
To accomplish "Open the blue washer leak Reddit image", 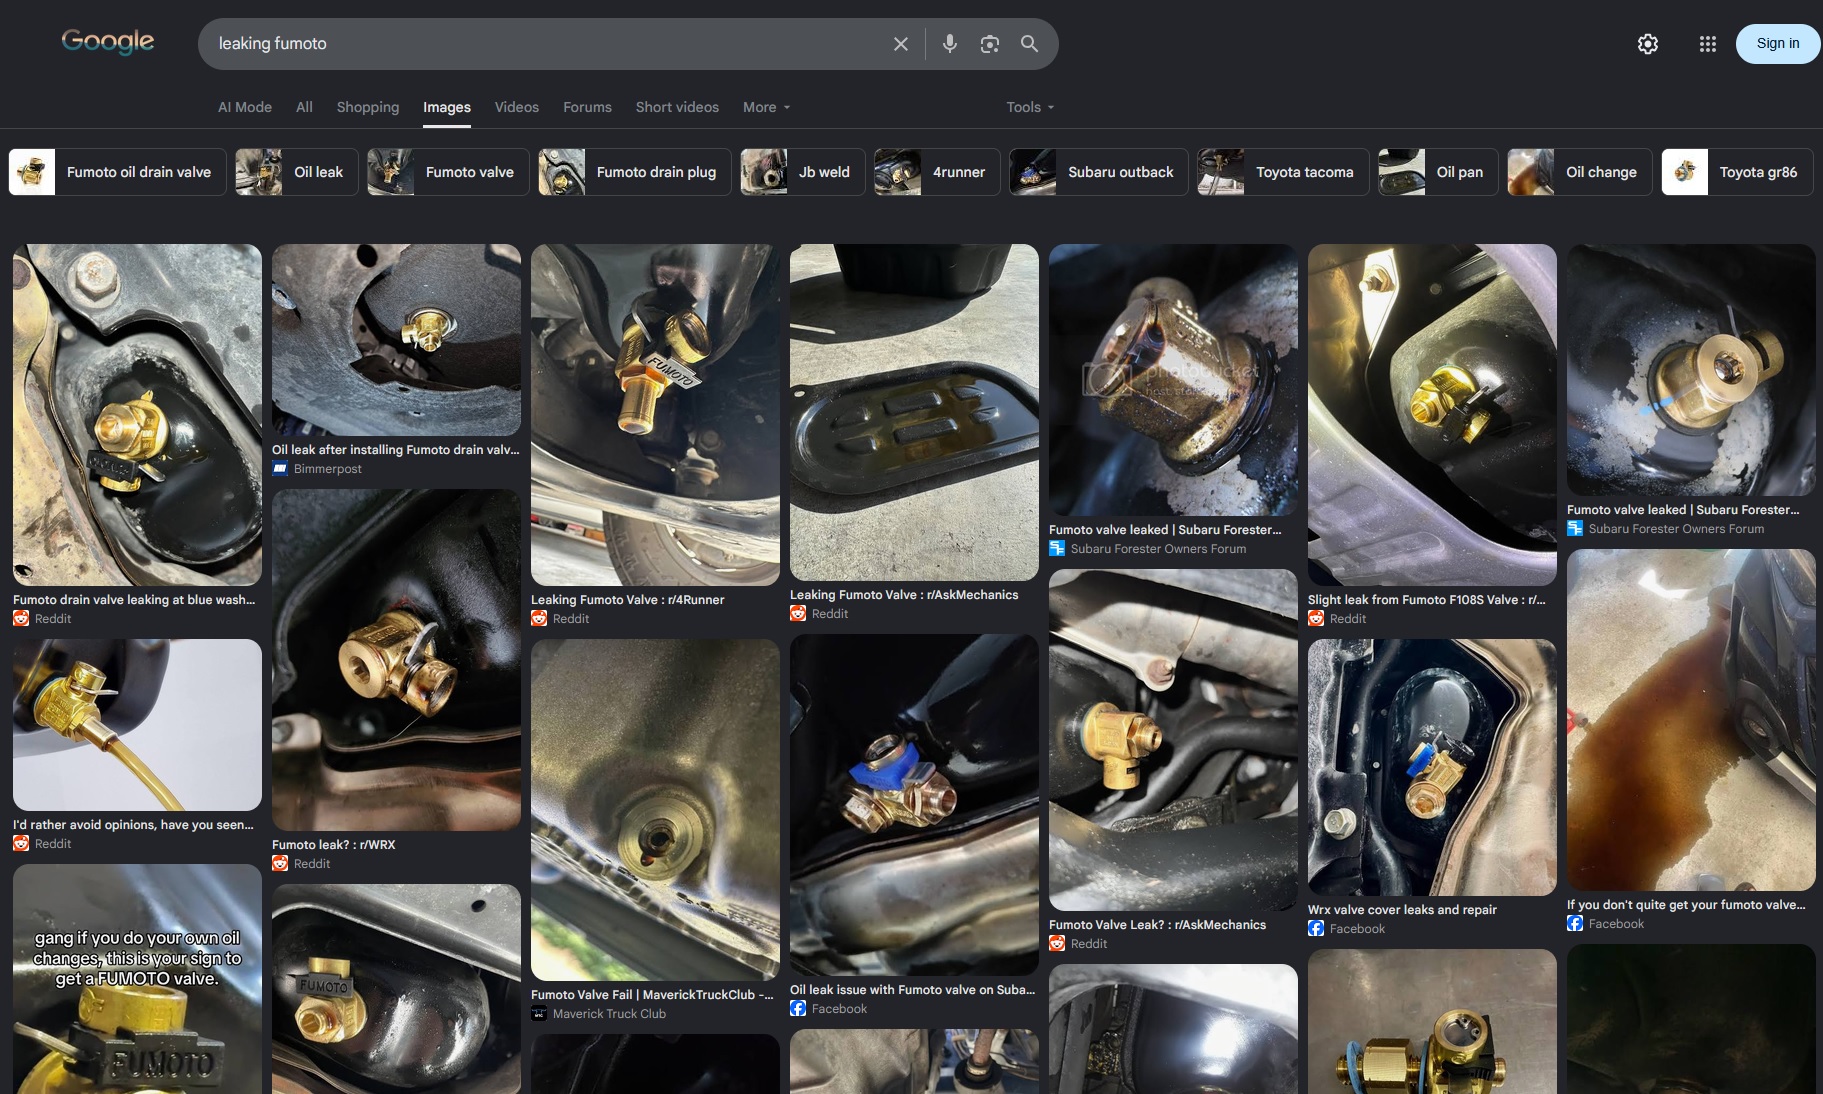I will pyautogui.click(x=137, y=415).
